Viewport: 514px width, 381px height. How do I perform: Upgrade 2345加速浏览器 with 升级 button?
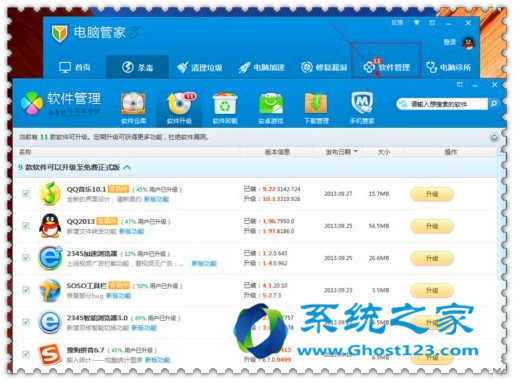tap(432, 258)
